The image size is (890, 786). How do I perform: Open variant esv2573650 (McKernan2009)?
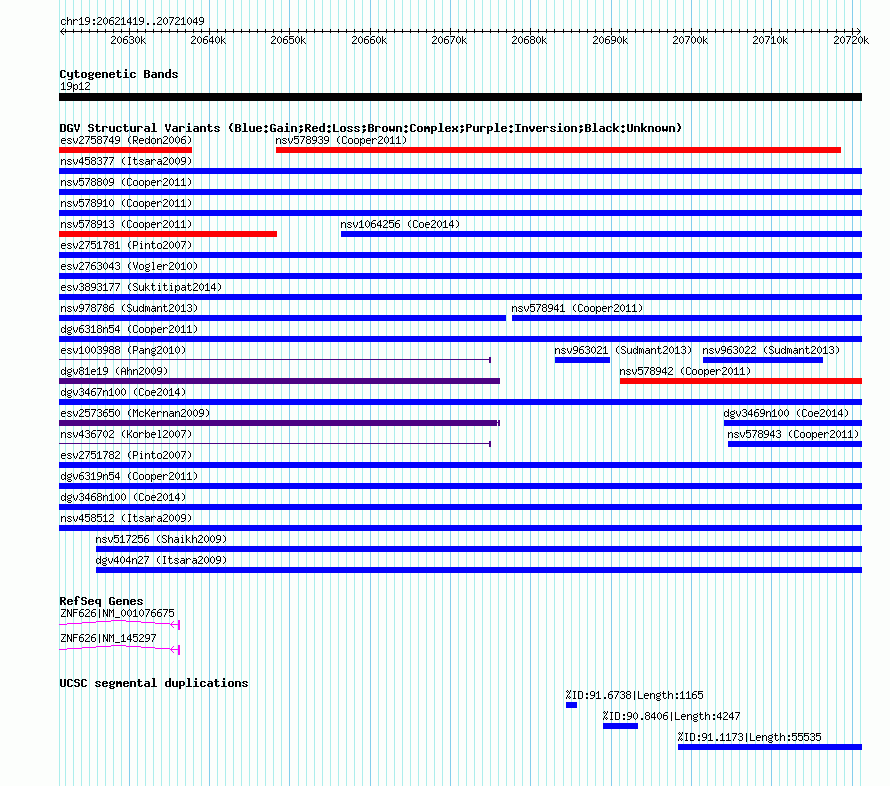[x=135, y=413]
